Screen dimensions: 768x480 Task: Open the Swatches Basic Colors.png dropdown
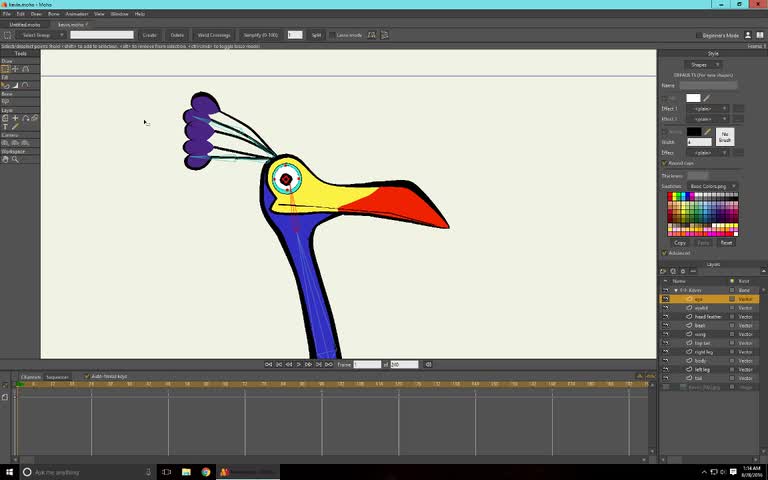(x=712, y=186)
